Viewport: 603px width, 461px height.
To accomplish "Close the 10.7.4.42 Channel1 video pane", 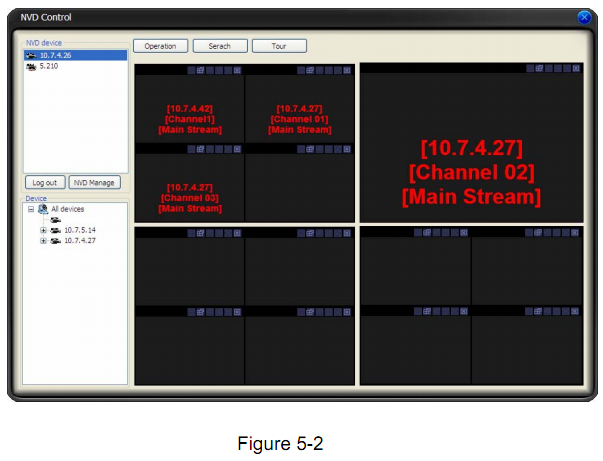I will (x=237, y=70).
